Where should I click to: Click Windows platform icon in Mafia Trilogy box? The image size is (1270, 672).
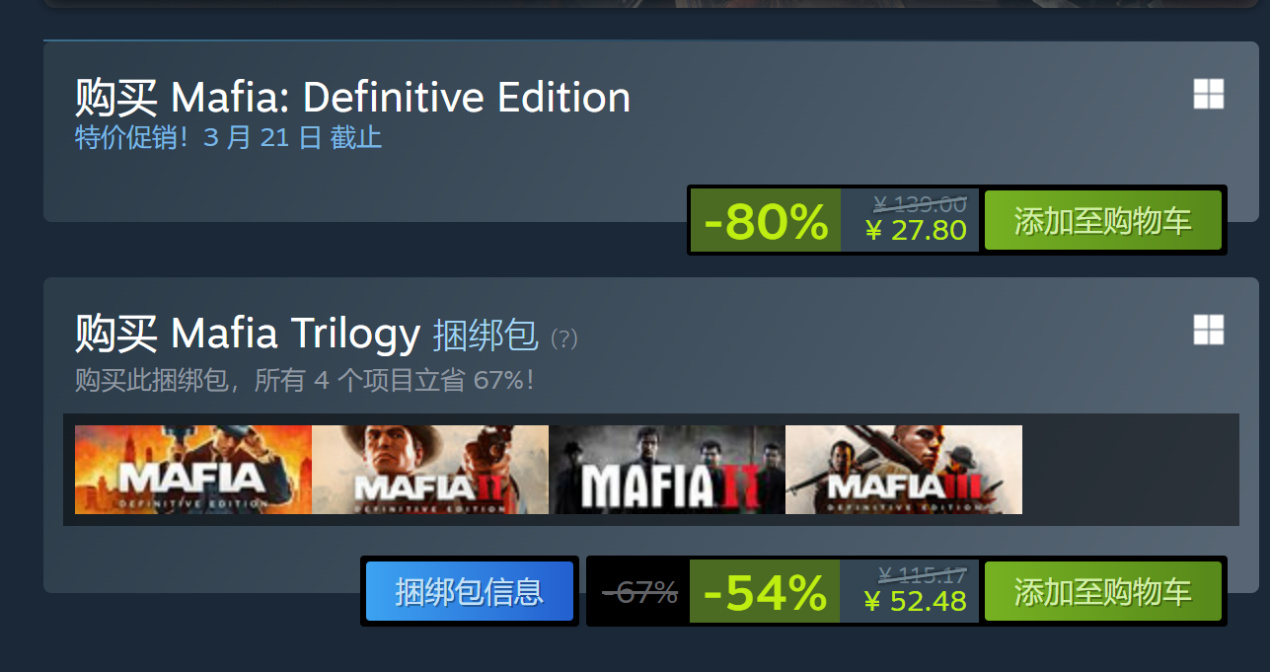1208,331
